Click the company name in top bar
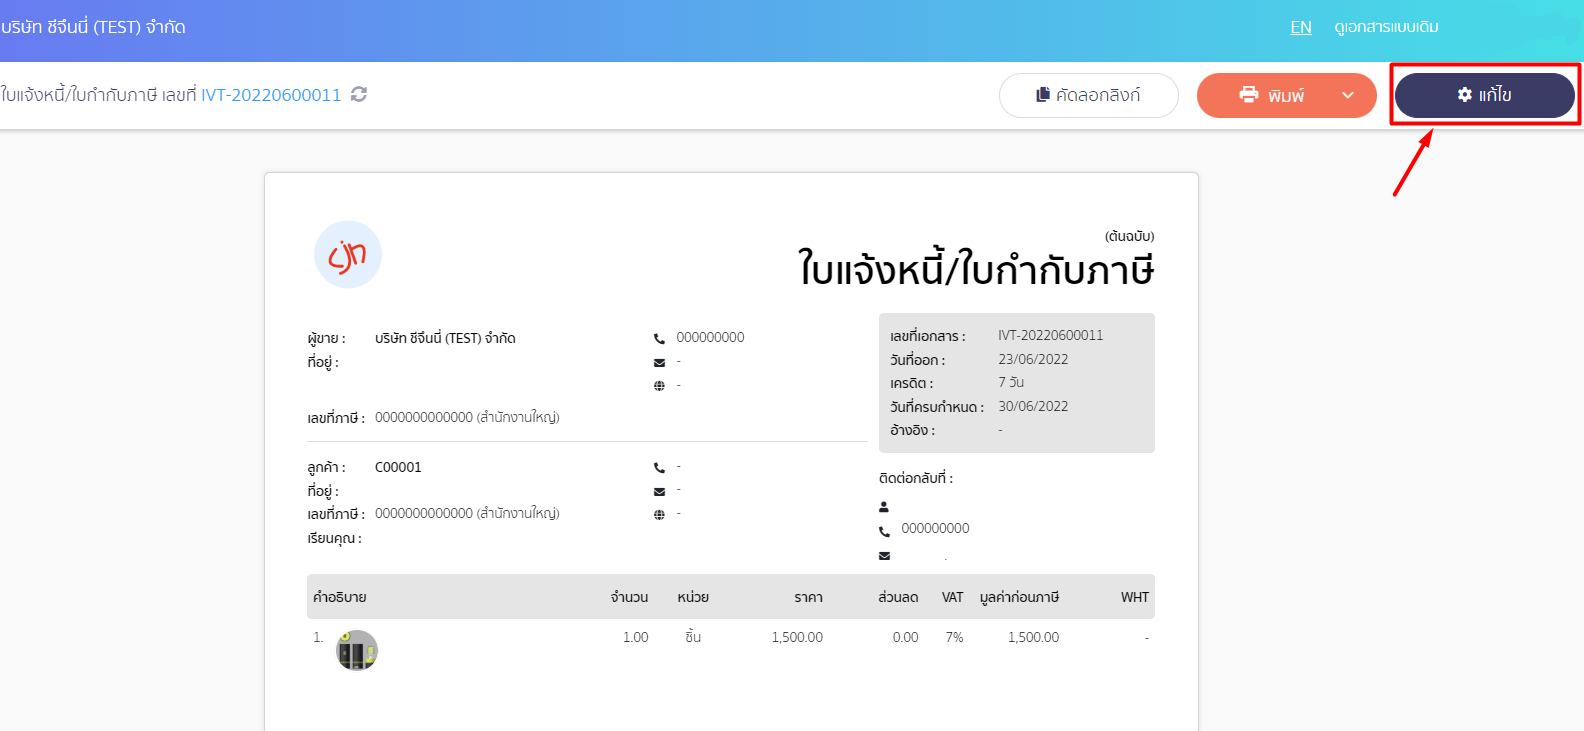The image size is (1584, 731). [93, 27]
